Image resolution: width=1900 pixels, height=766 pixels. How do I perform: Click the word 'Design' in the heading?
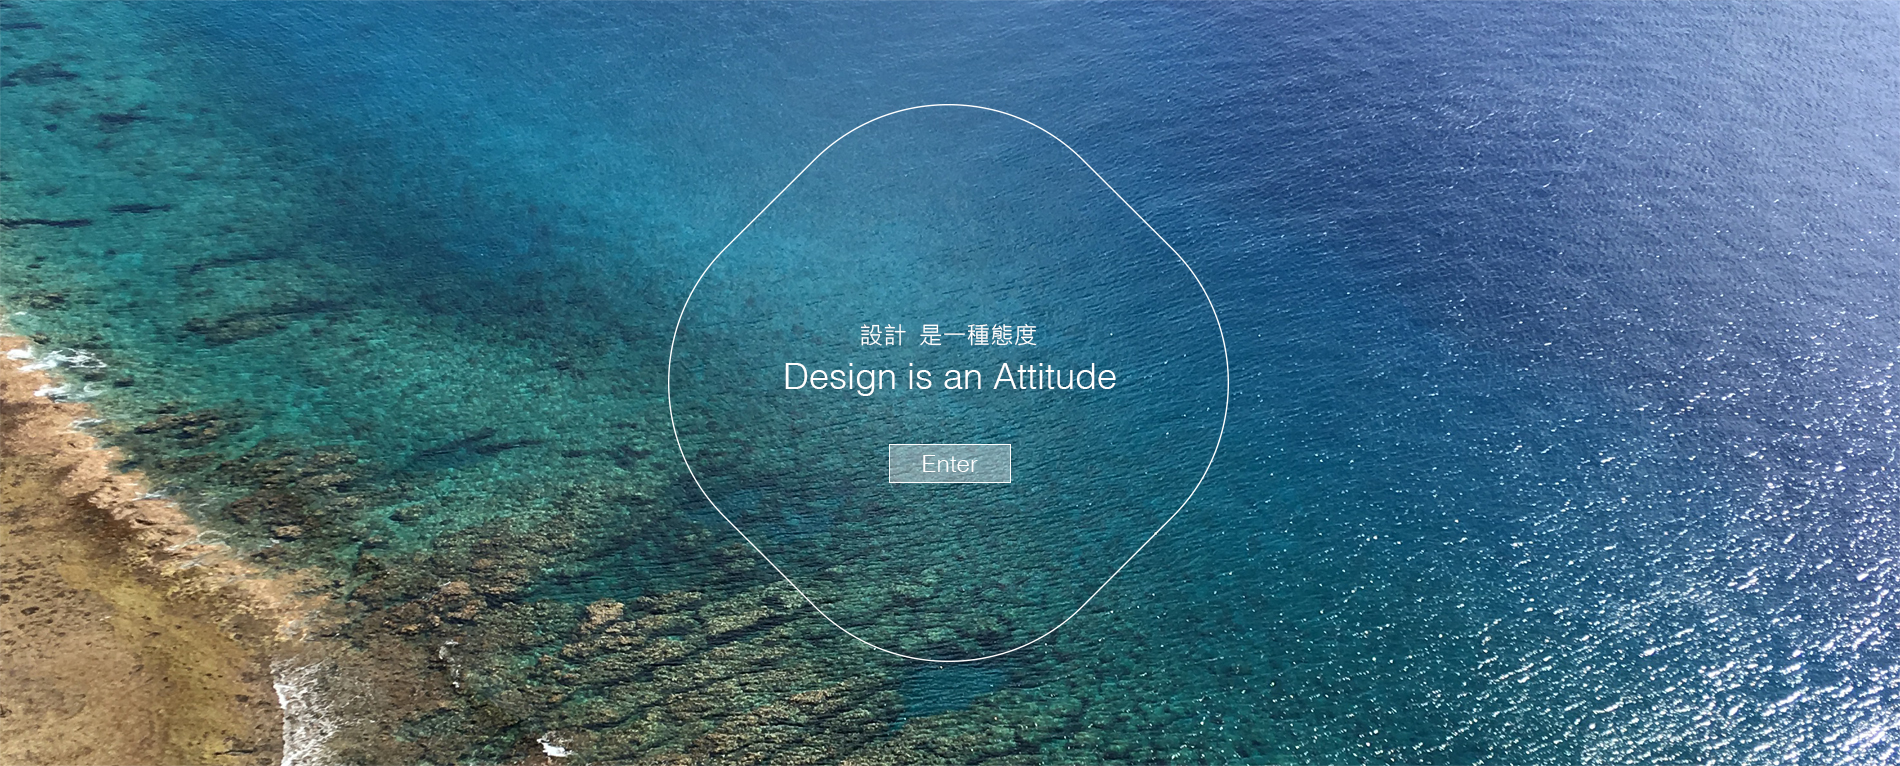[839, 378]
